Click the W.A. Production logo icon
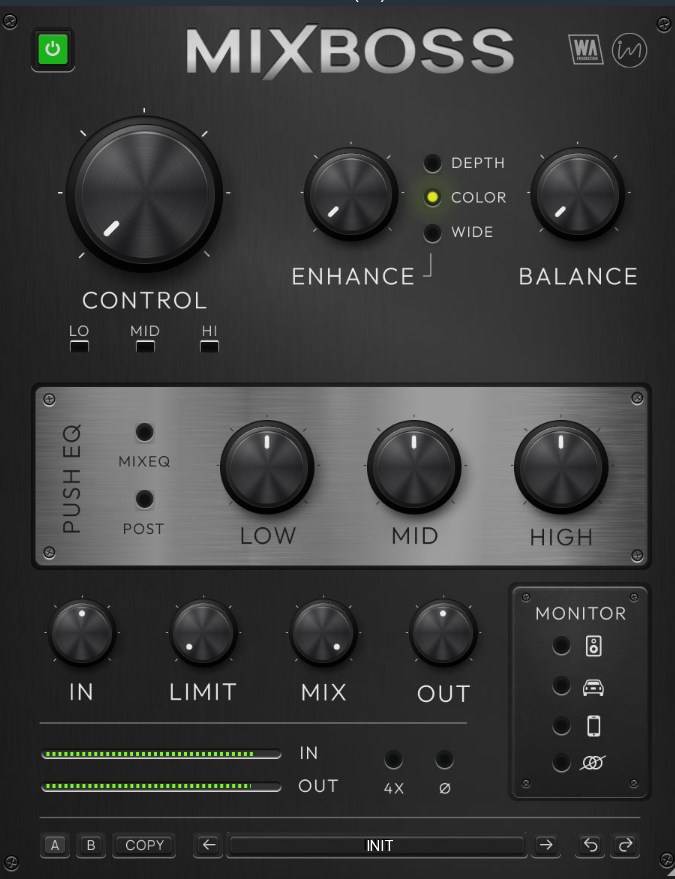This screenshot has height=879, width=675. tap(585, 50)
